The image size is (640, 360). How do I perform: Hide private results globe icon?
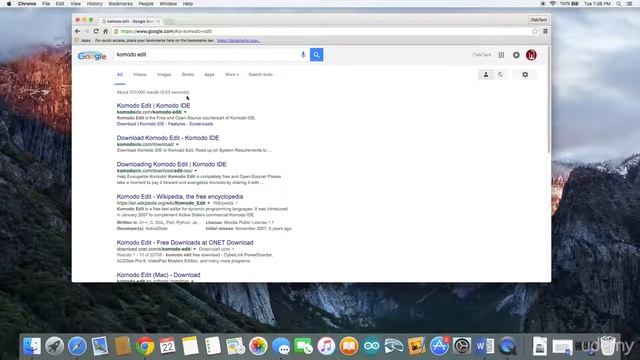[x=500, y=75]
